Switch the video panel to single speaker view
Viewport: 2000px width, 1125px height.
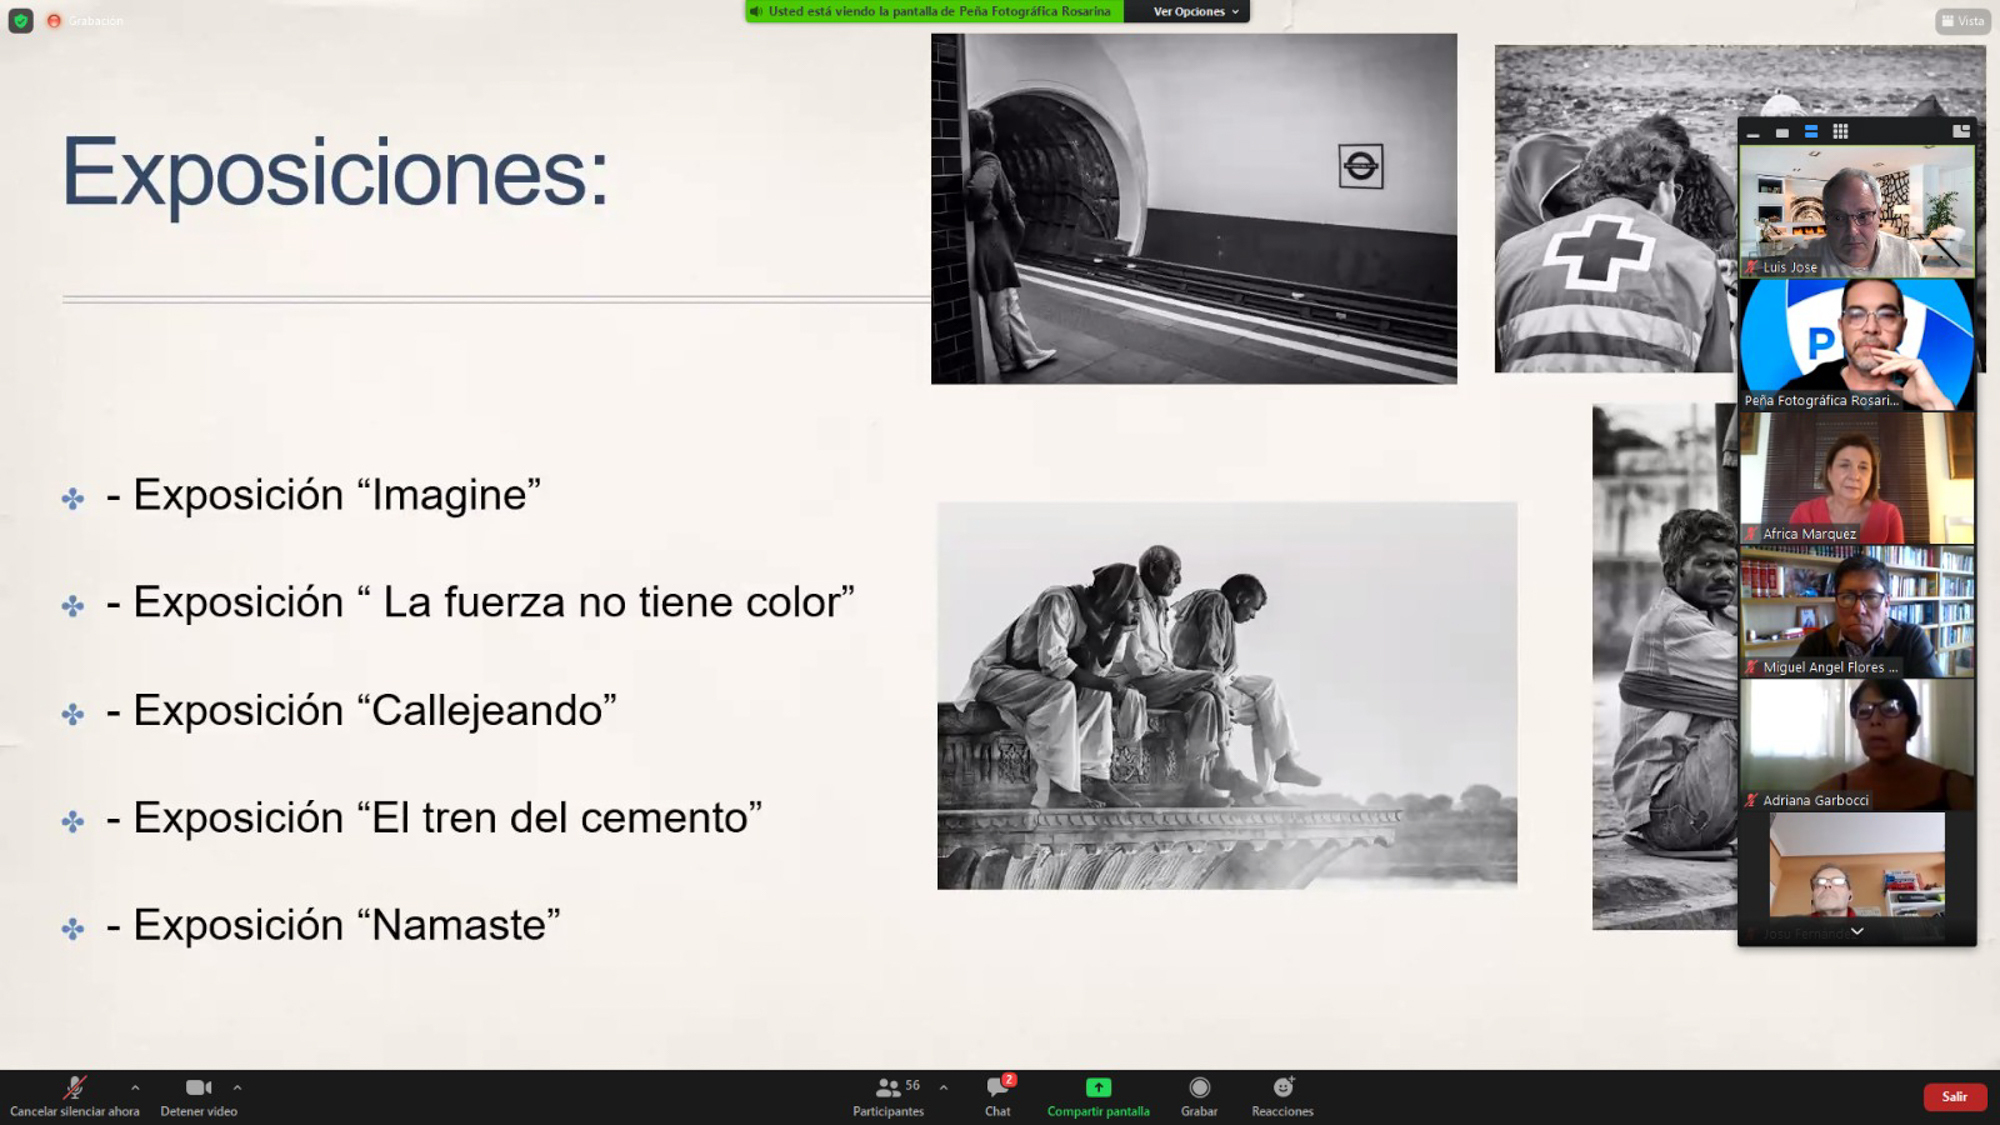pyautogui.click(x=1782, y=132)
